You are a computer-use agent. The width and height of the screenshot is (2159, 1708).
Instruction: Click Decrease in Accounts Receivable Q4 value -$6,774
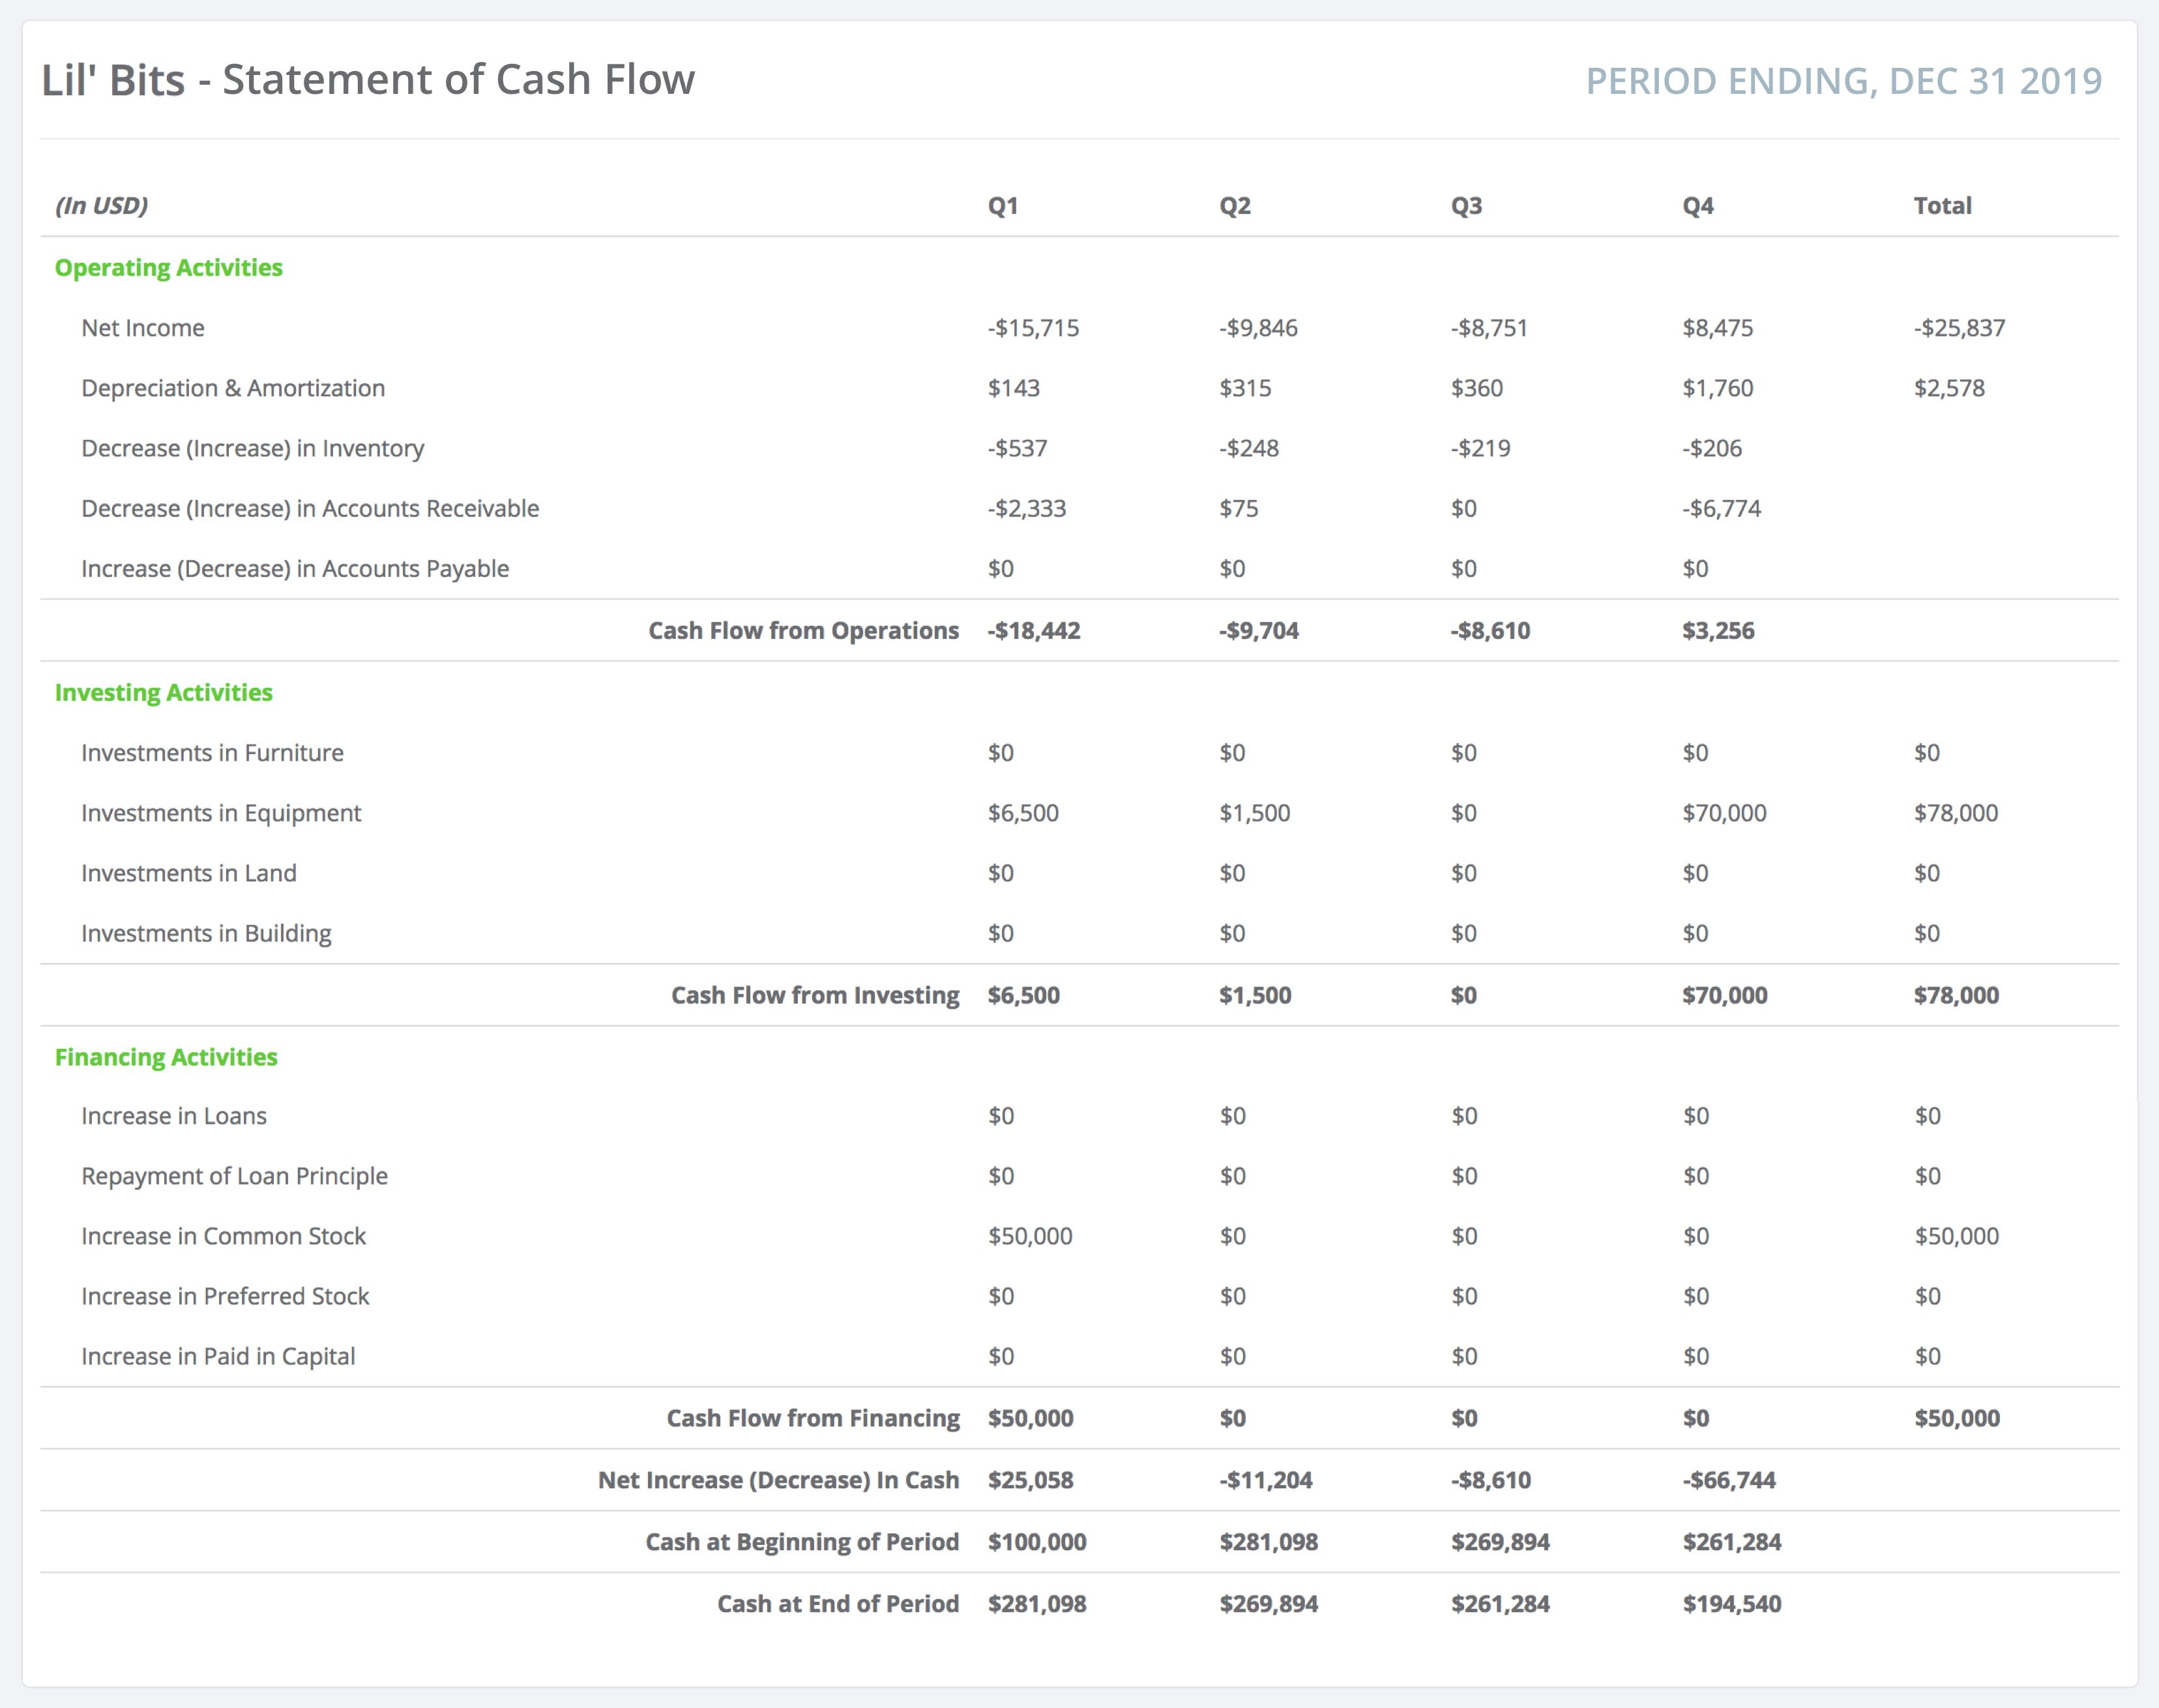[1721, 509]
